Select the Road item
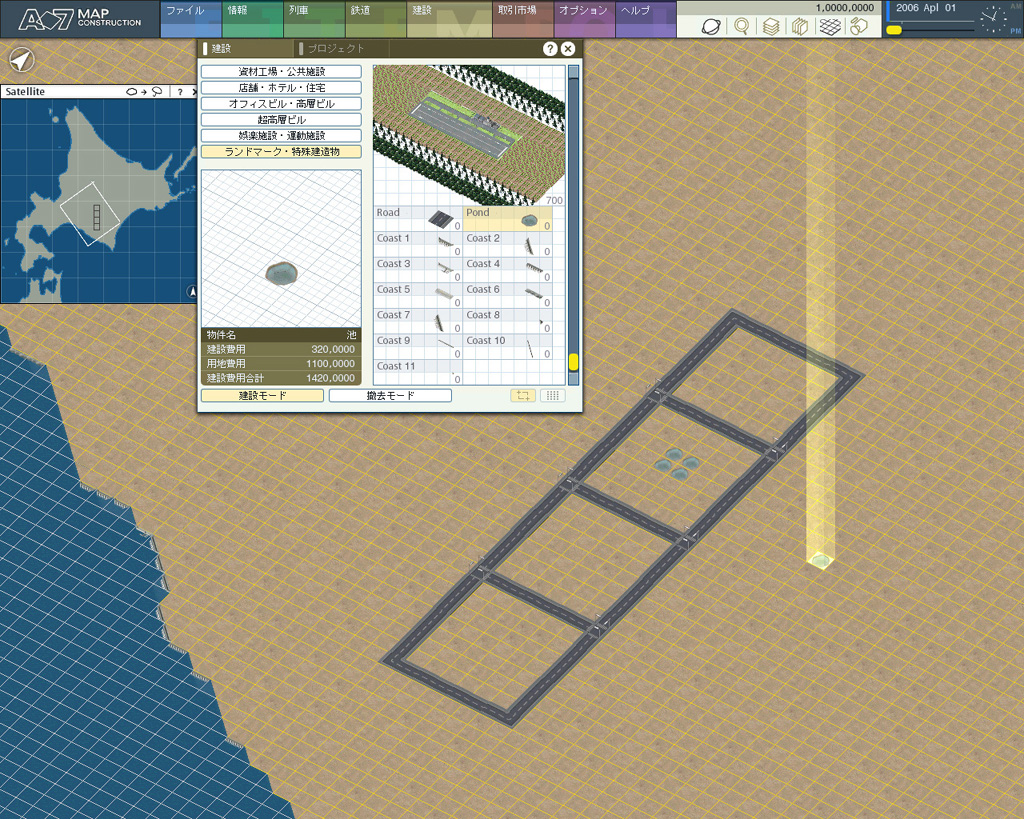Screen dimensions: 1024x819 click(x=418, y=219)
